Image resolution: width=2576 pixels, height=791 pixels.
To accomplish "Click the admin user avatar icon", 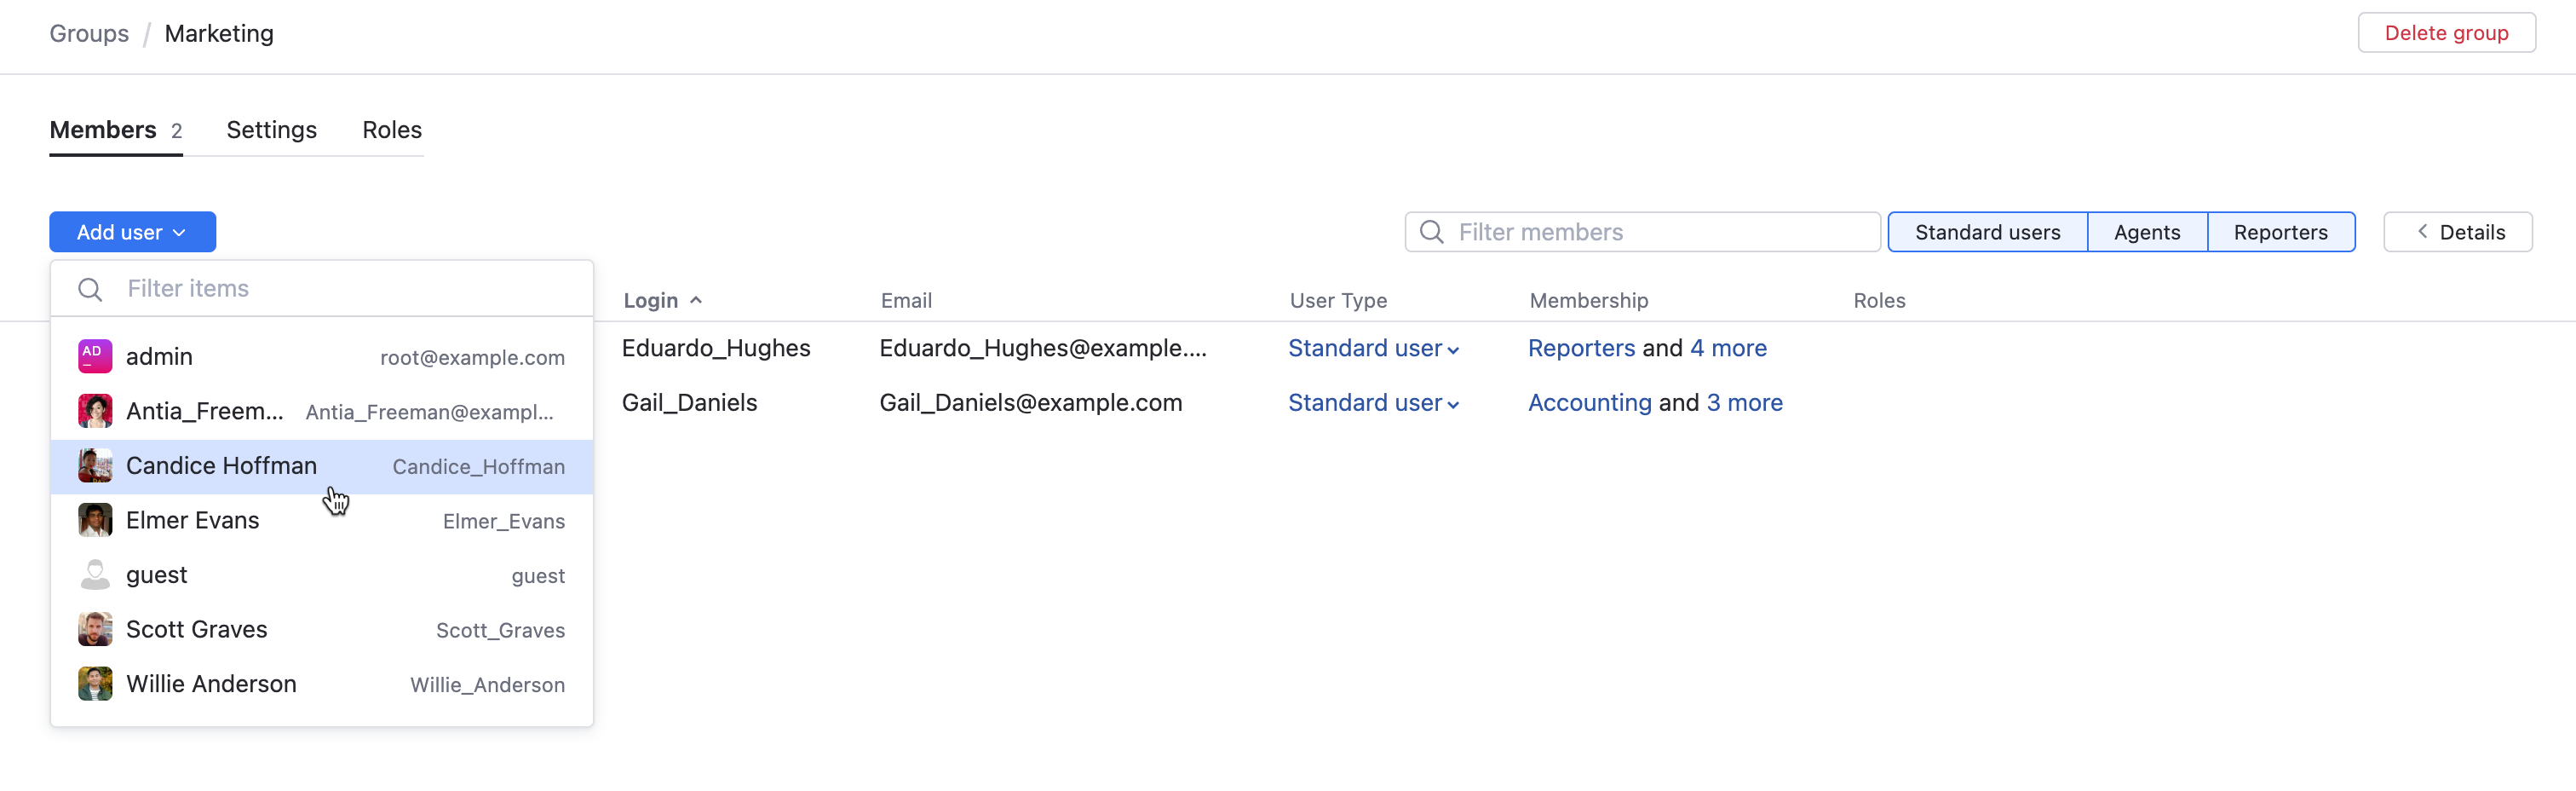I will pyautogui.click(x=95, y=357).
